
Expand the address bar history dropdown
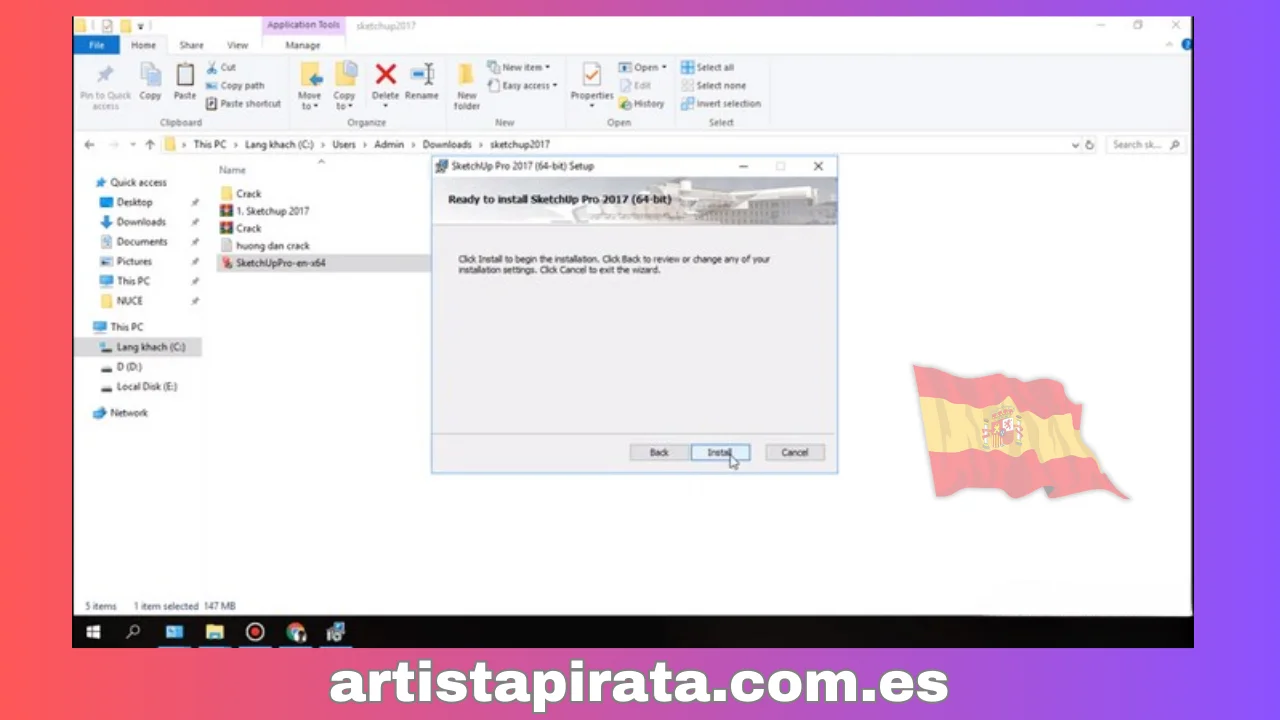[x=1075, y=145]
